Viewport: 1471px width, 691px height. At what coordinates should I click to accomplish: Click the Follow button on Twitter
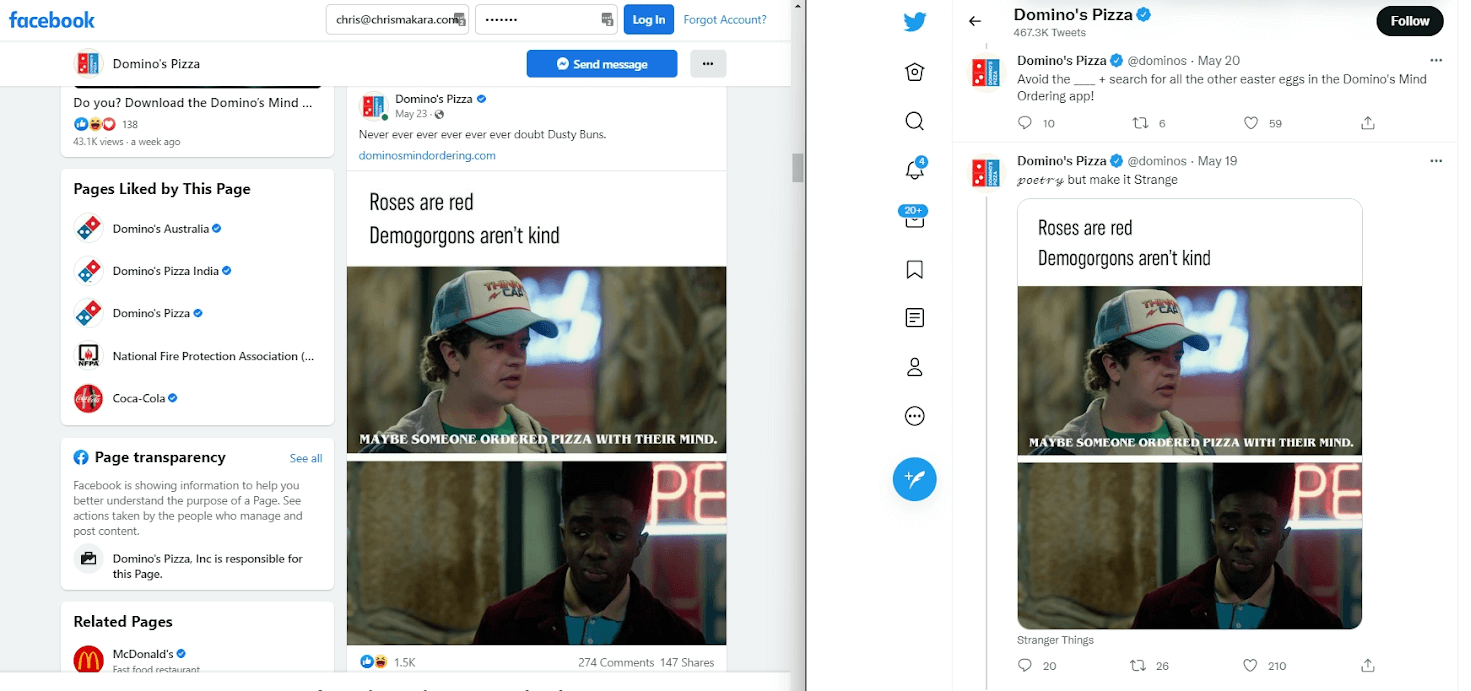(x=1410, y=21)
